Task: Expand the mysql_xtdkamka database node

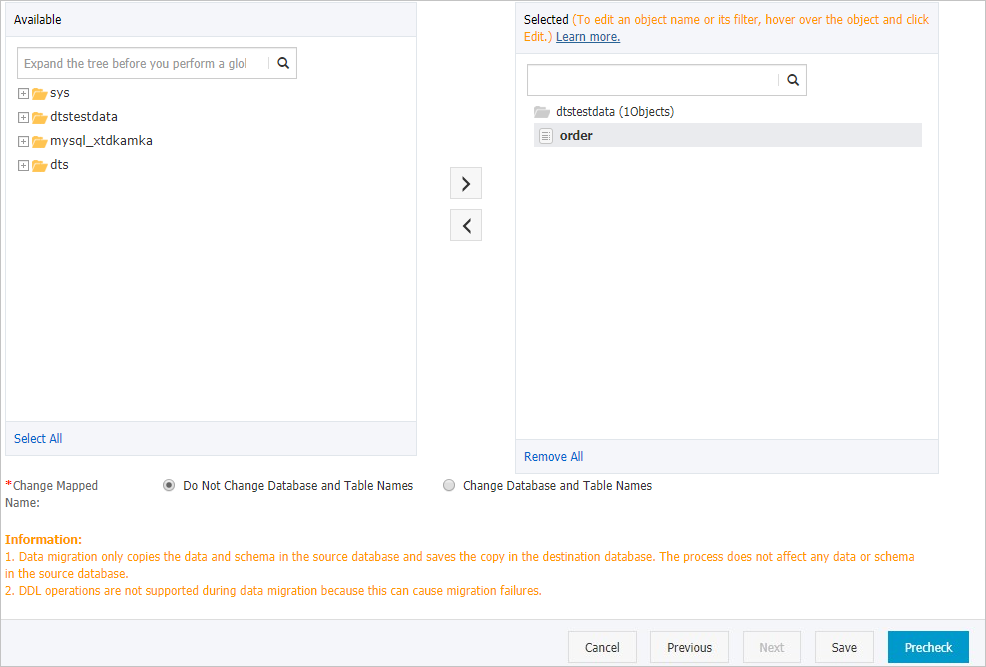Action: (x=22, y=140)
